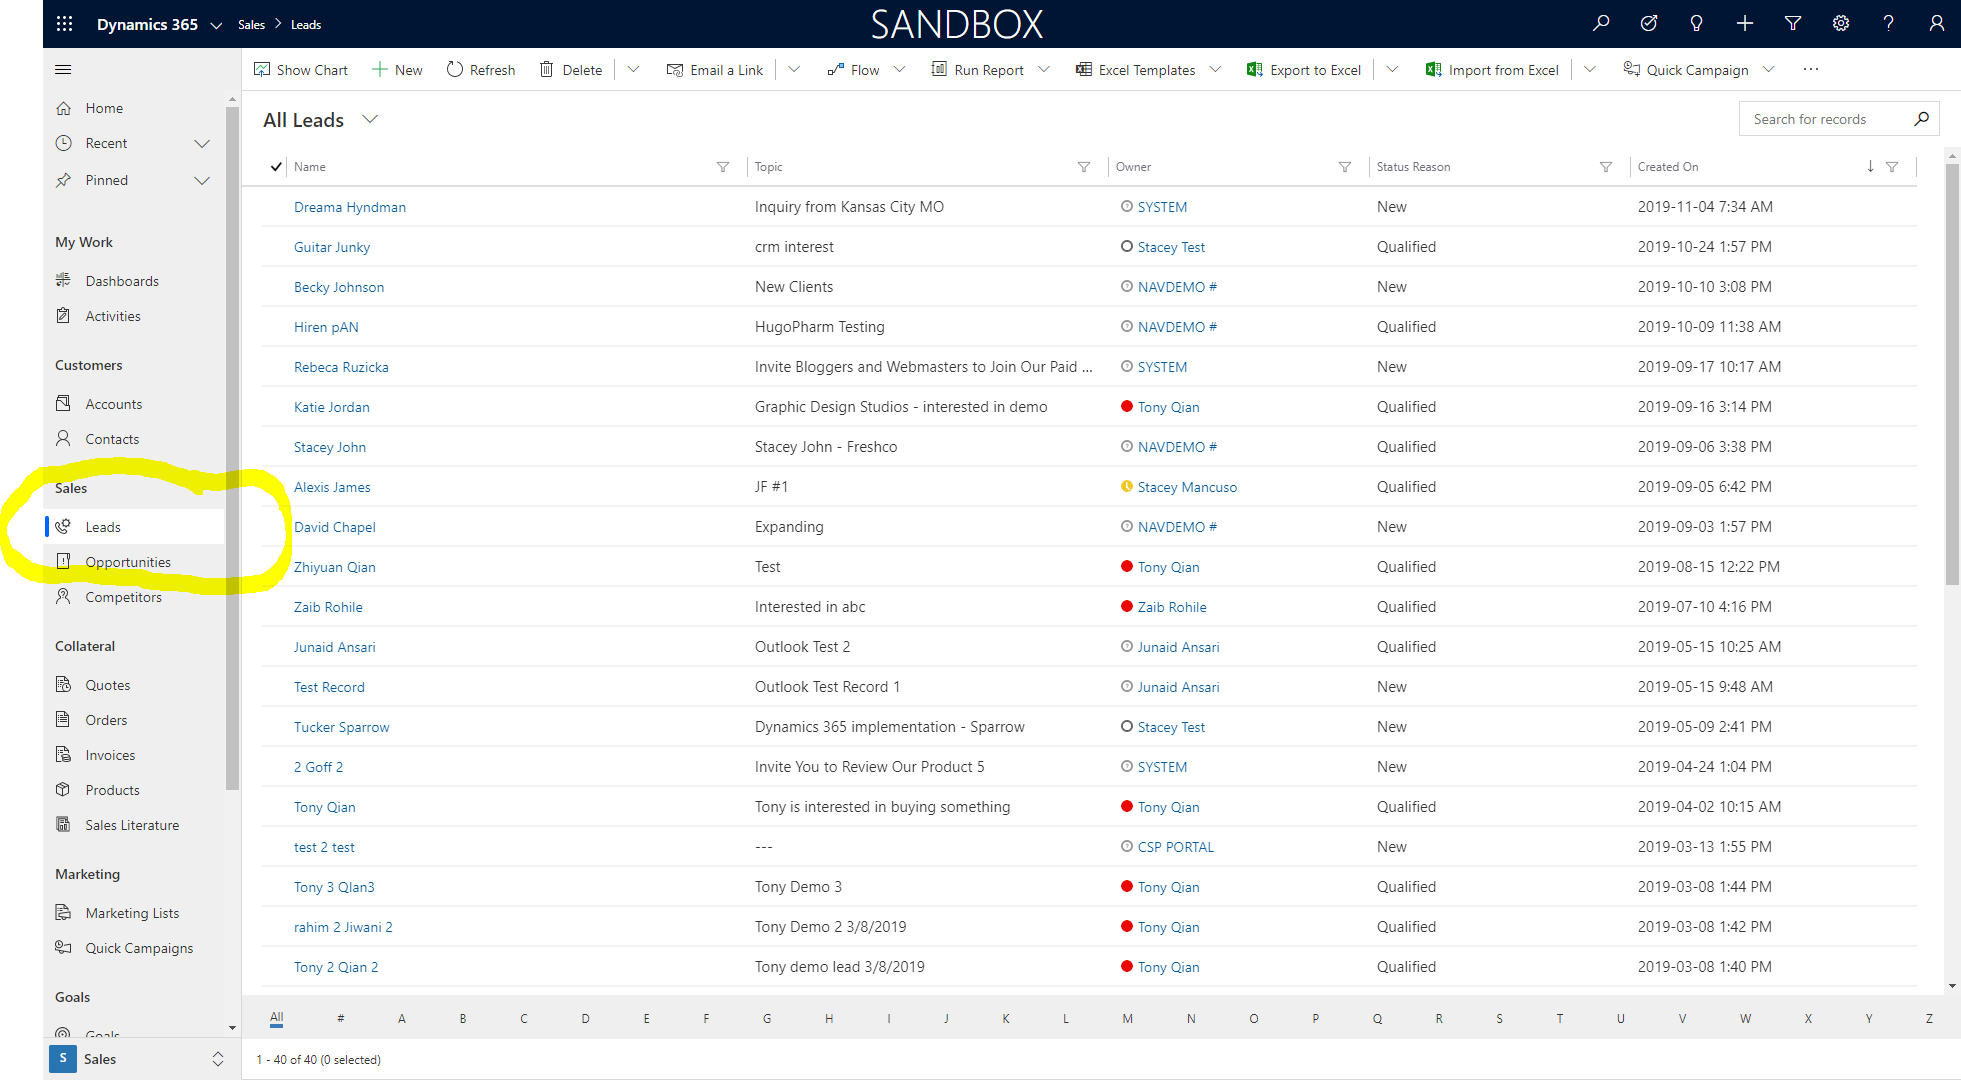Open the task flow checkmark icon
This screenshot has width=1961, height=1080.
[1649, 23]
